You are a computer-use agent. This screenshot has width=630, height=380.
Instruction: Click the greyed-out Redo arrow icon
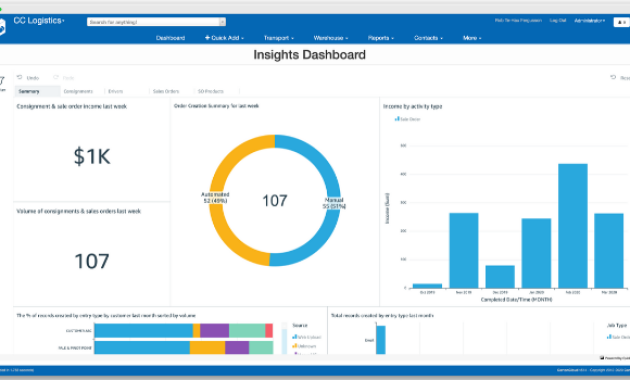[x=56, y=77]
